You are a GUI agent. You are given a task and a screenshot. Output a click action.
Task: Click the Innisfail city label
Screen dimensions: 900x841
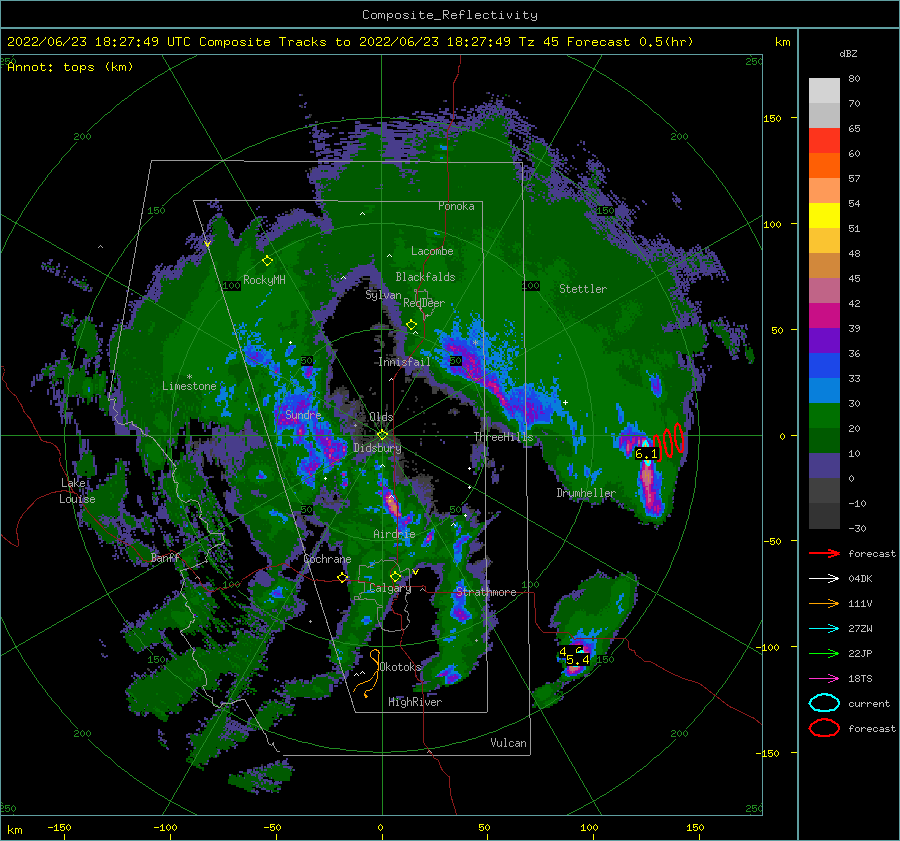click(x=404, y=362)
